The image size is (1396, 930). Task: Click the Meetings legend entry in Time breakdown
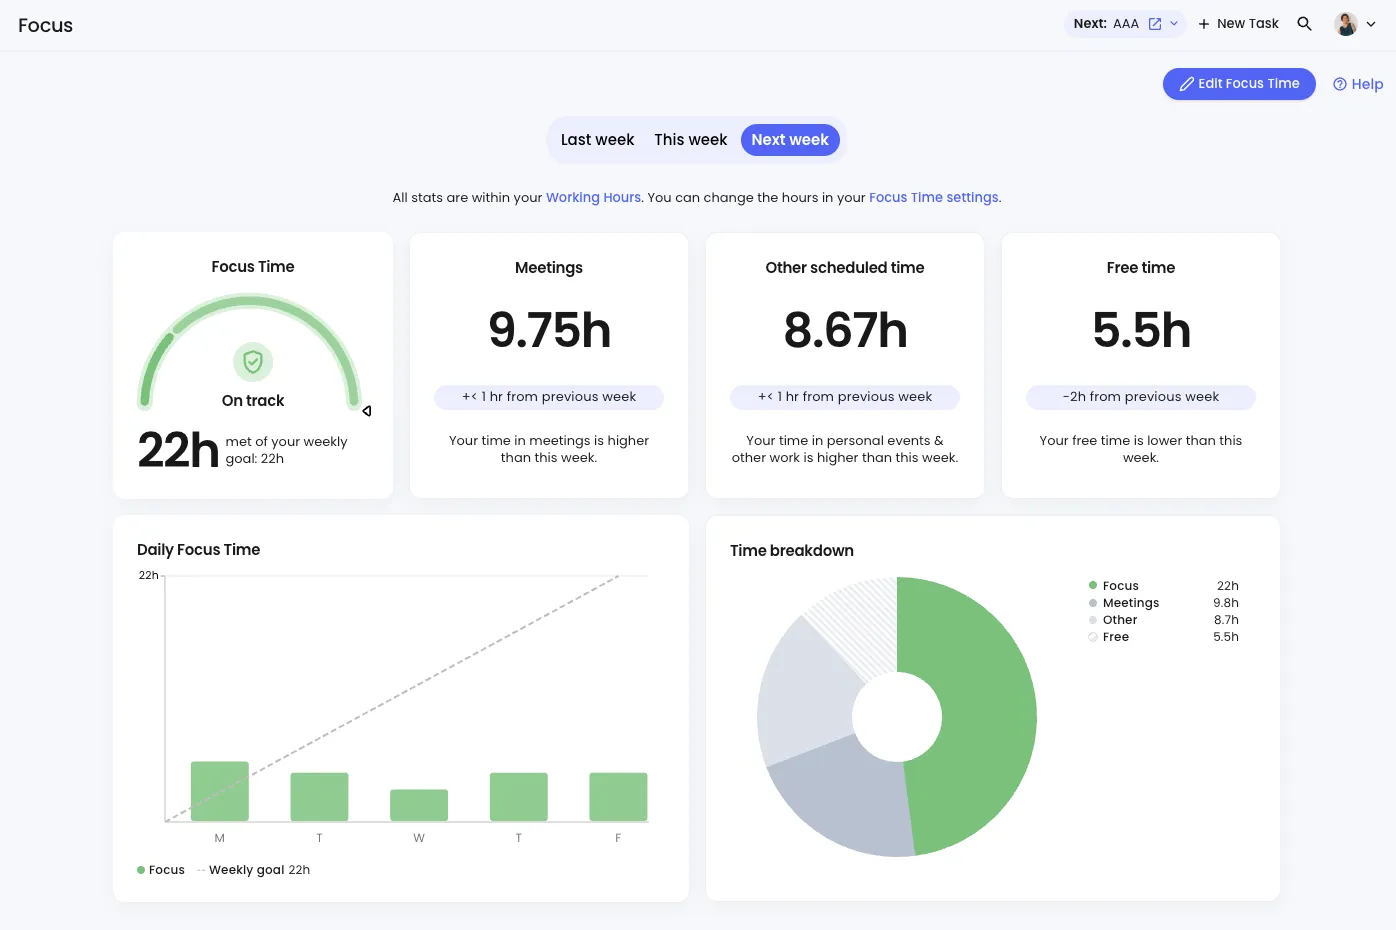[1163, 603]
